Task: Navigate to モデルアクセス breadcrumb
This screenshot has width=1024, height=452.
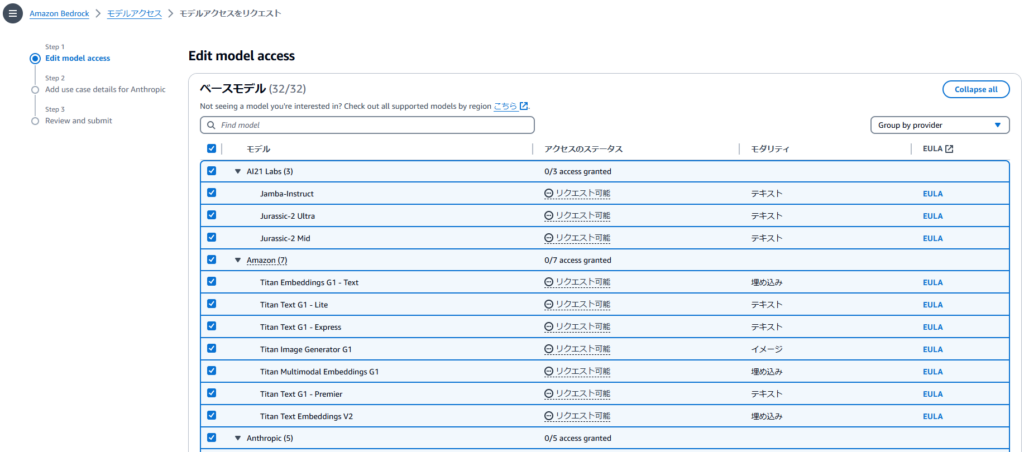Action: click(135, 14)
